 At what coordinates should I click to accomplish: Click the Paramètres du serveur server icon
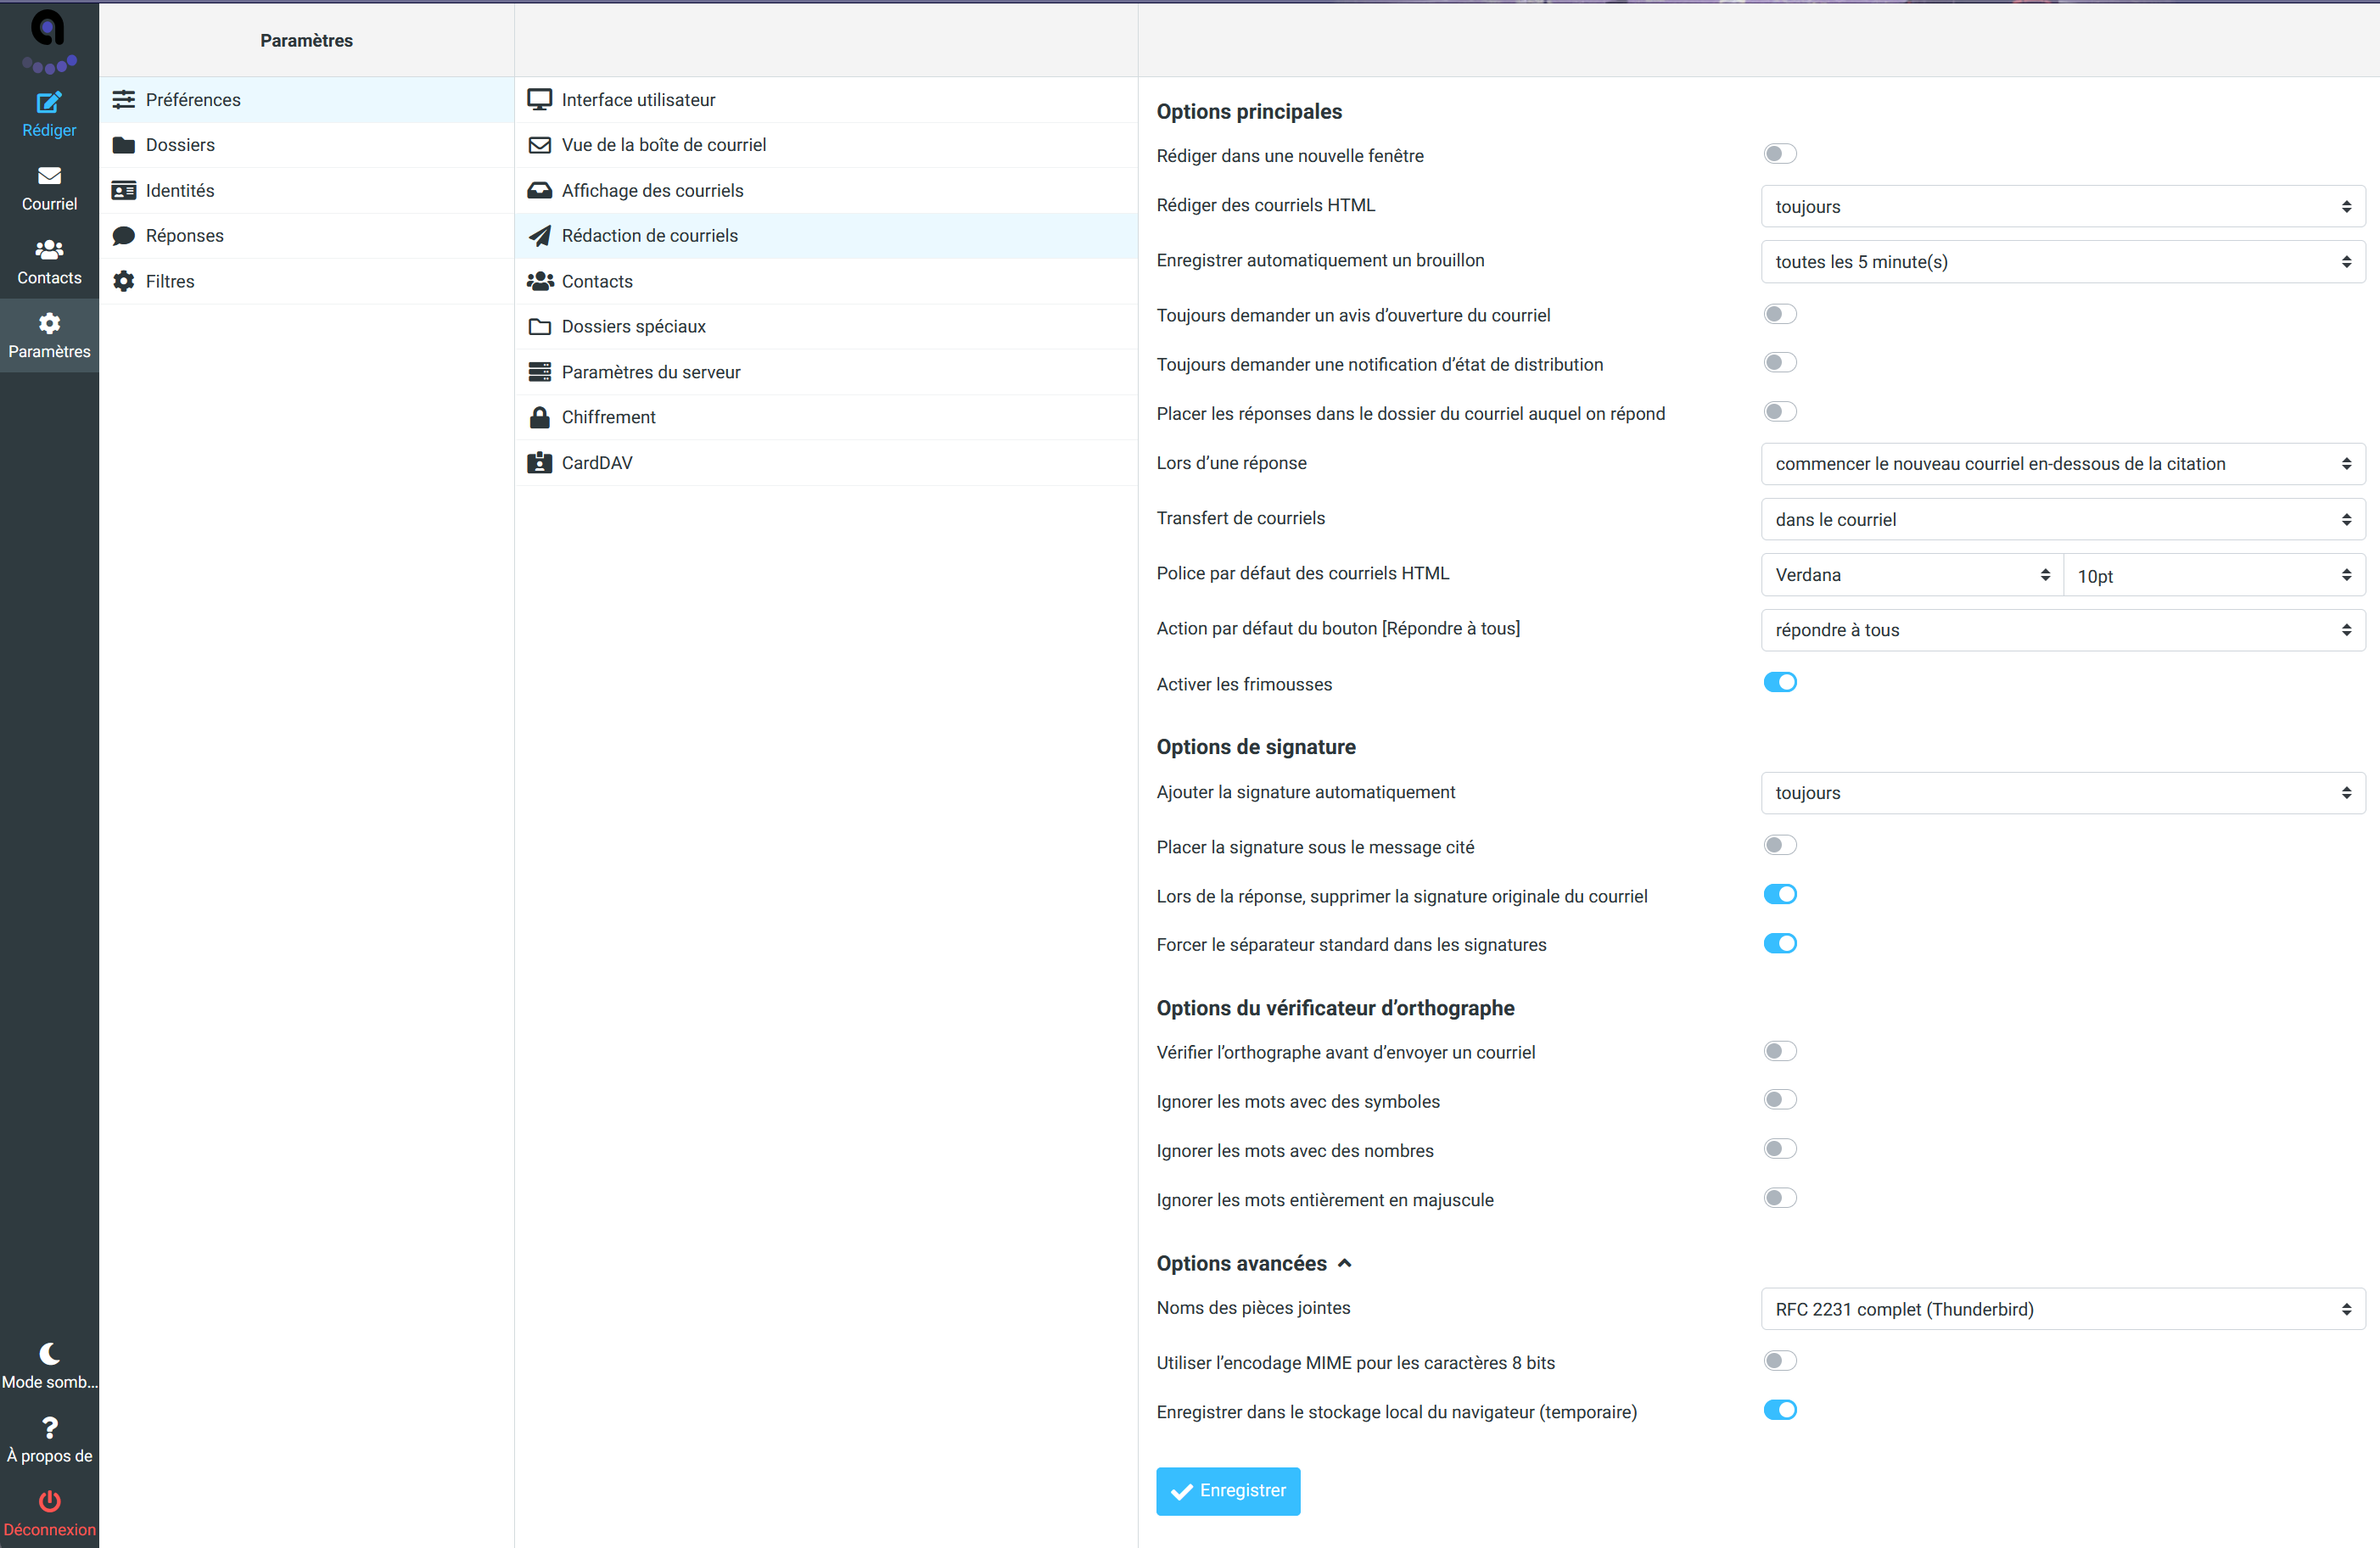[540, 372]
